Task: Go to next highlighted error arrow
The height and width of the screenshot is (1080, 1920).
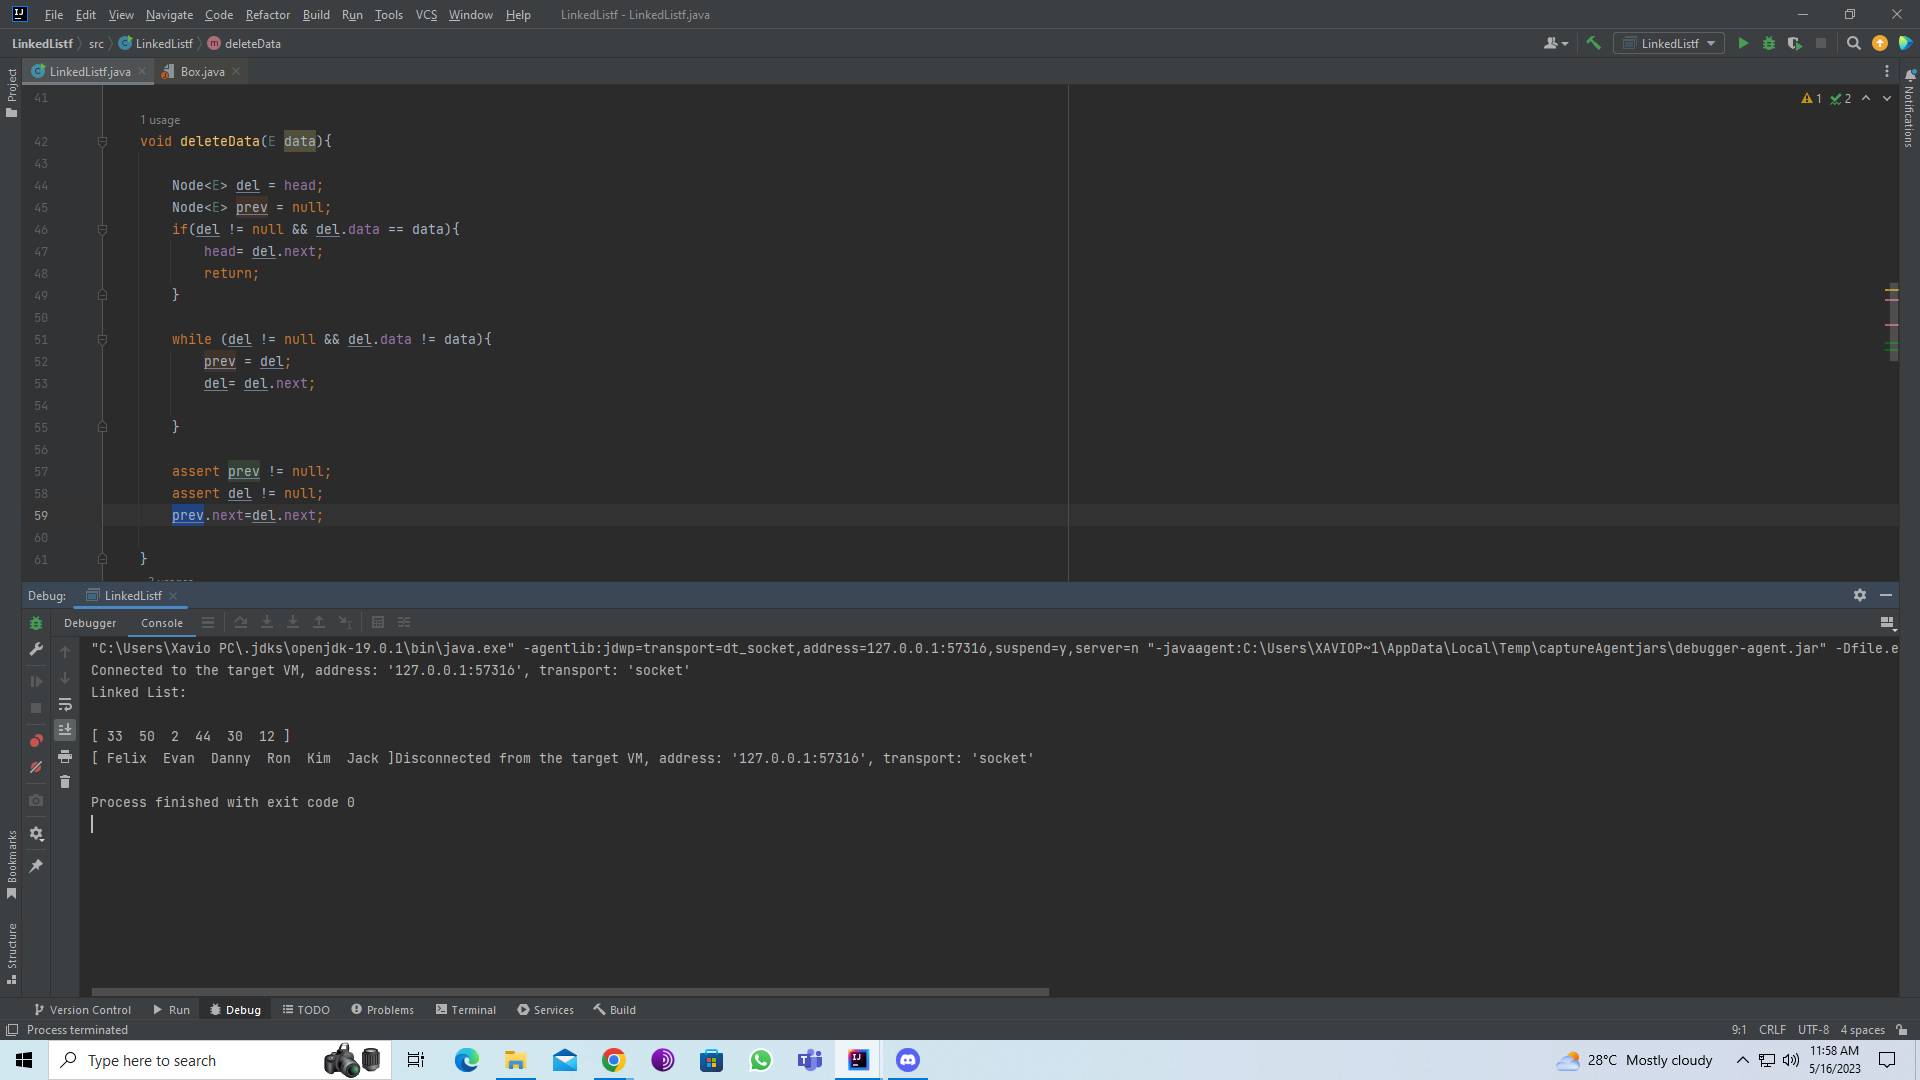Action: 1887,98
